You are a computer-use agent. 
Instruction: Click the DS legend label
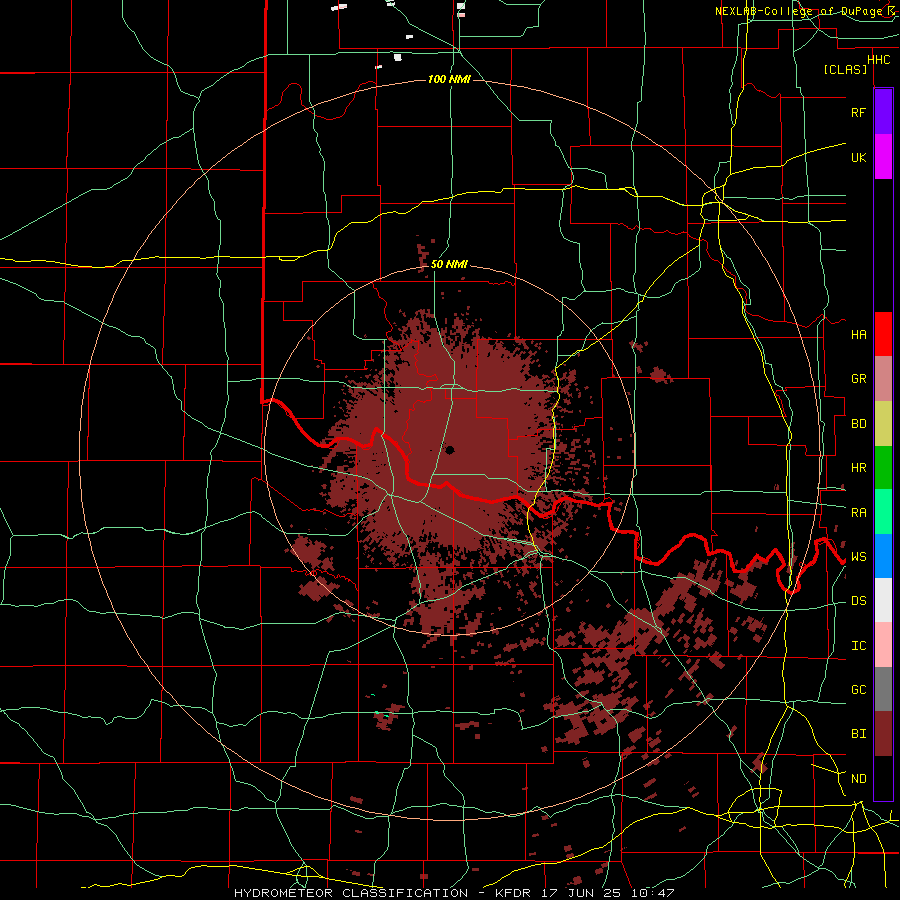coord(858,601)
